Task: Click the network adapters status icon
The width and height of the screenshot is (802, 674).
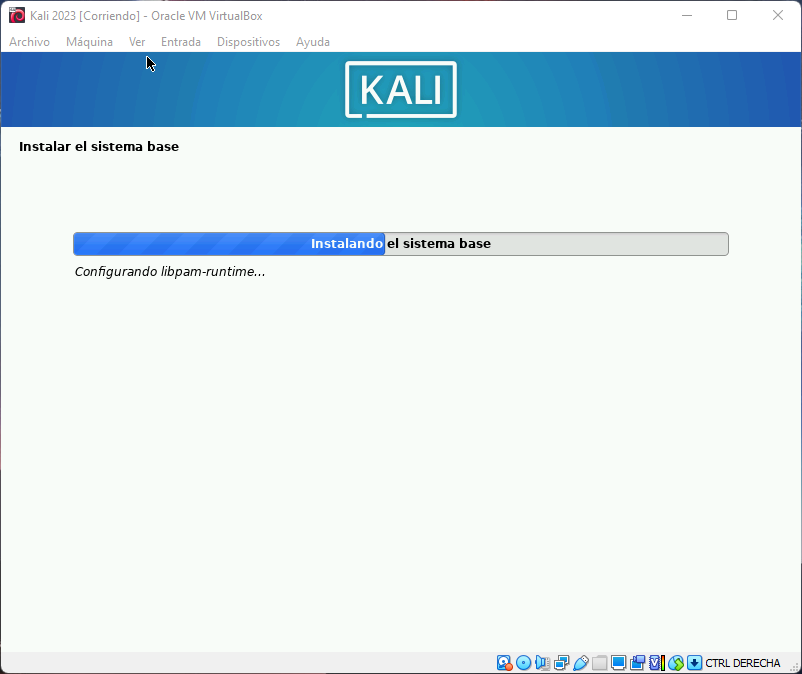Action: point(561,663)
